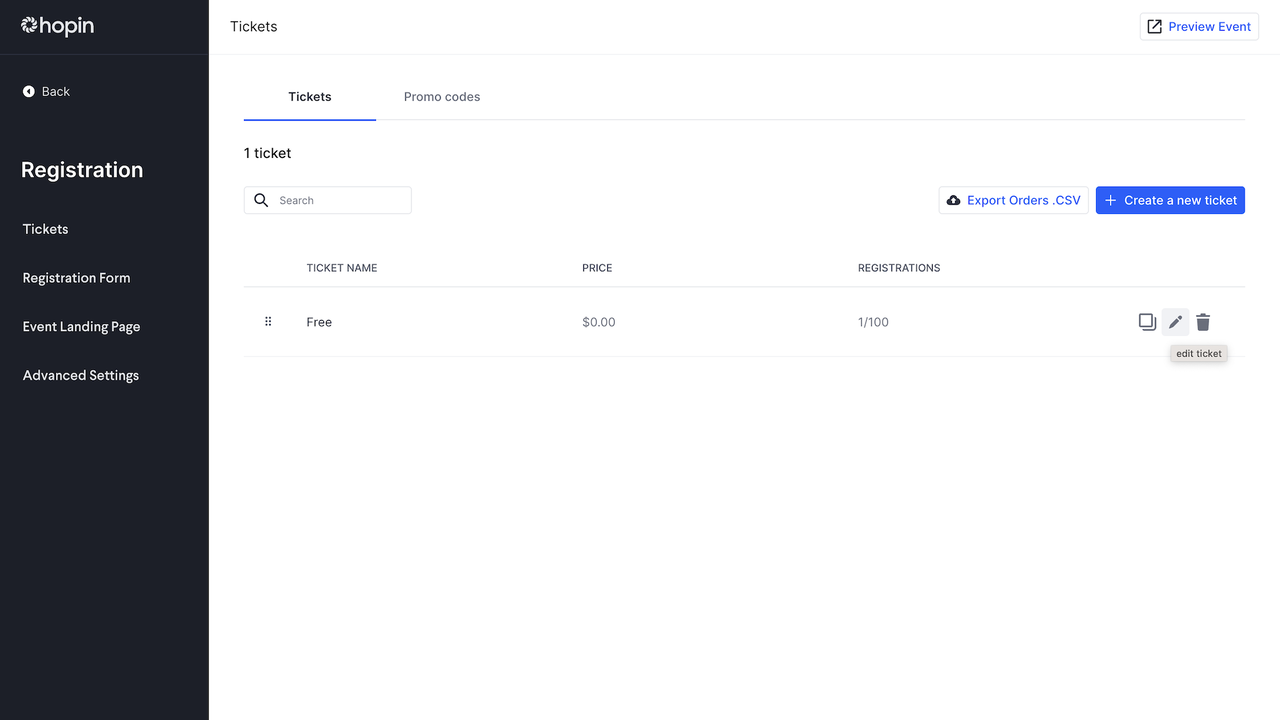This screenshot has height=720, width=1280.
Task: Click the Back arrow icon in sidebar
Action: pyautogui.click(x=28, y=91)
